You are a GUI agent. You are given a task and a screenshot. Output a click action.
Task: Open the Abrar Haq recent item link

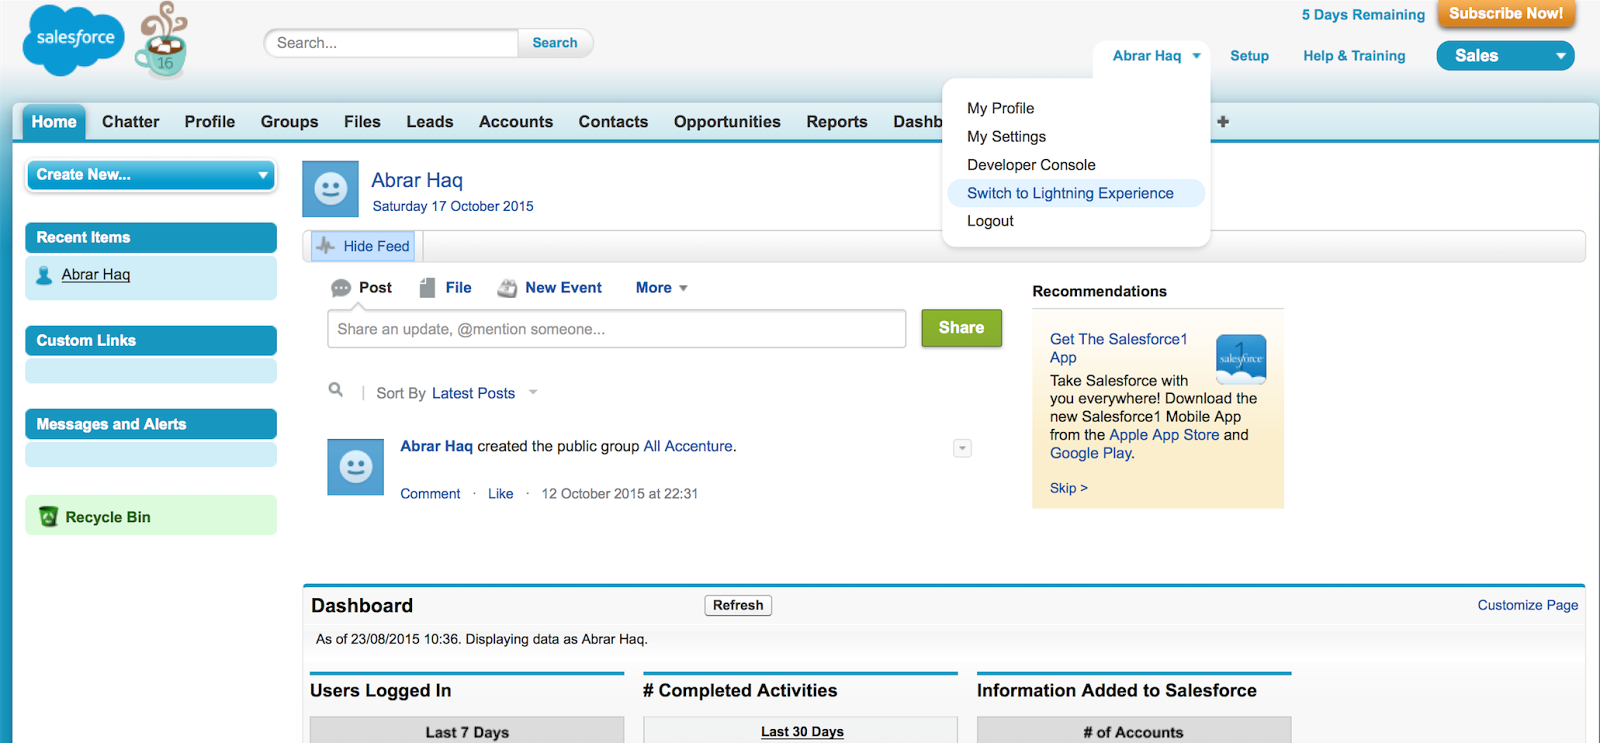tap(96, 274)
